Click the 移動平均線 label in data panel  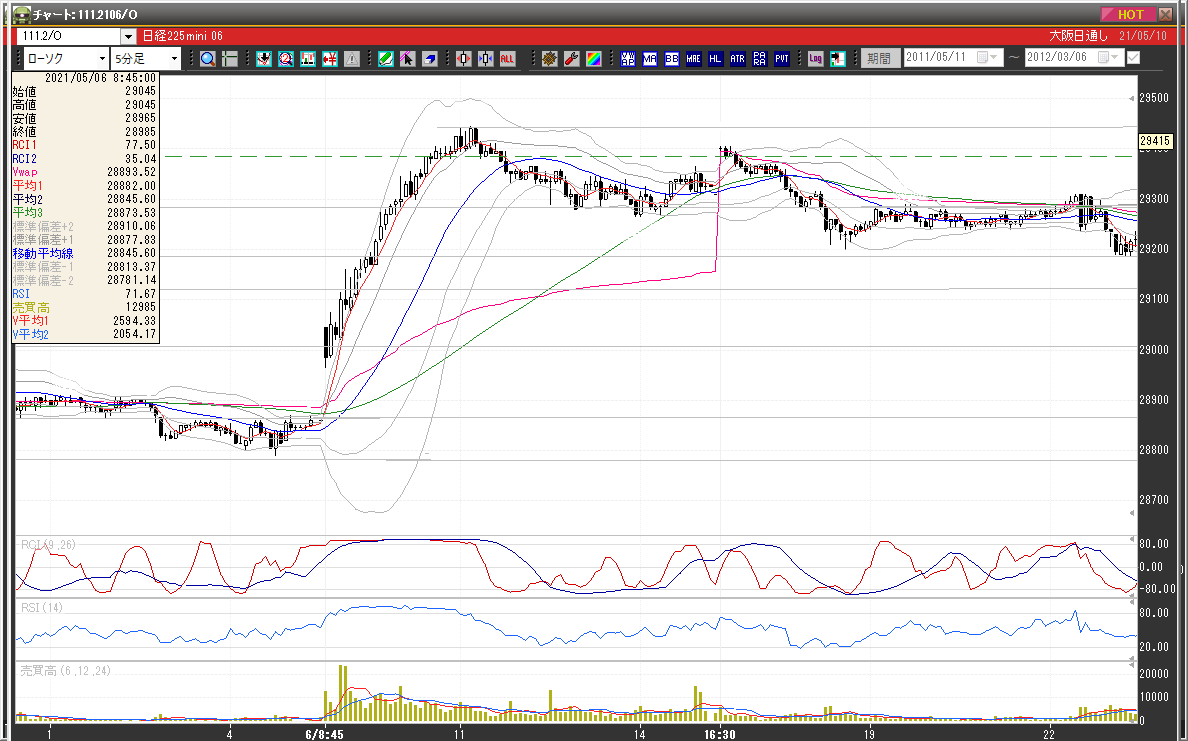(42, 254)
